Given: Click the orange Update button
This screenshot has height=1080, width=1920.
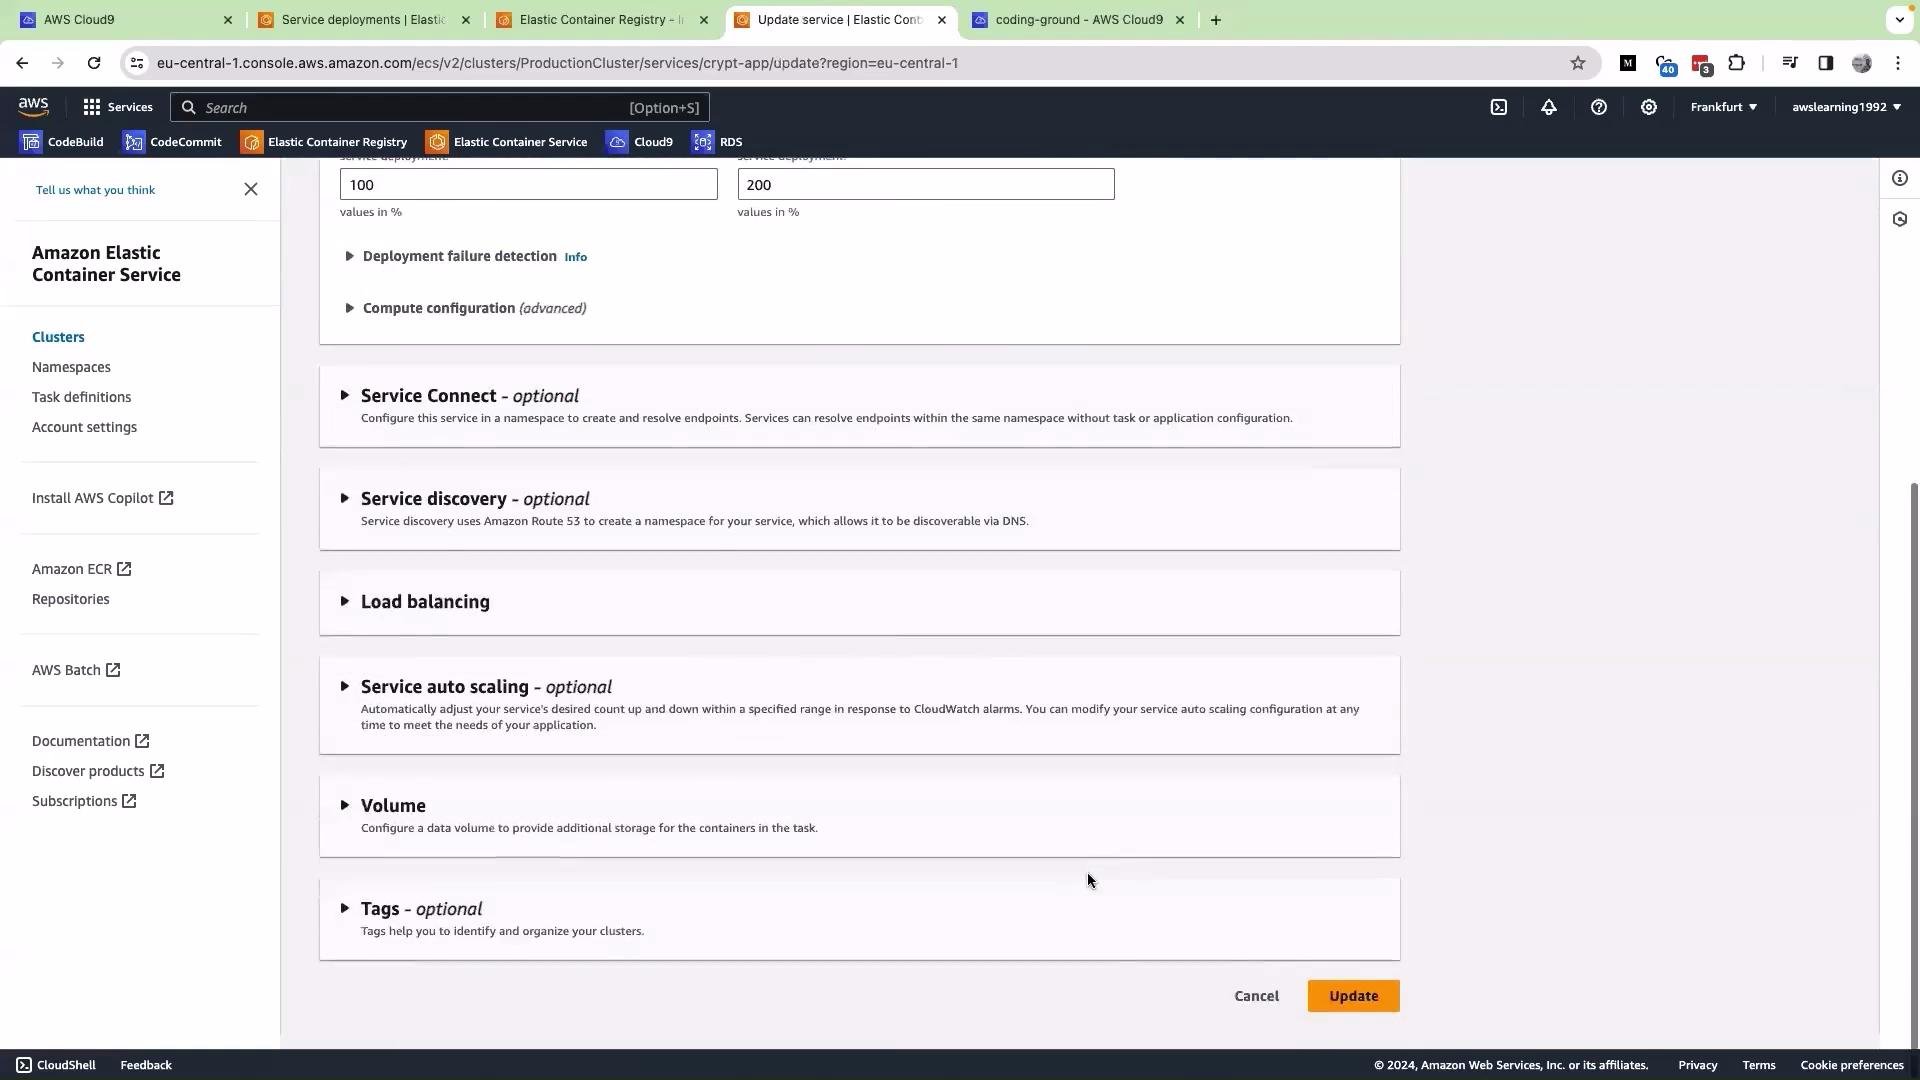Looking at the screenshot, I should [x=1353, y=996].
